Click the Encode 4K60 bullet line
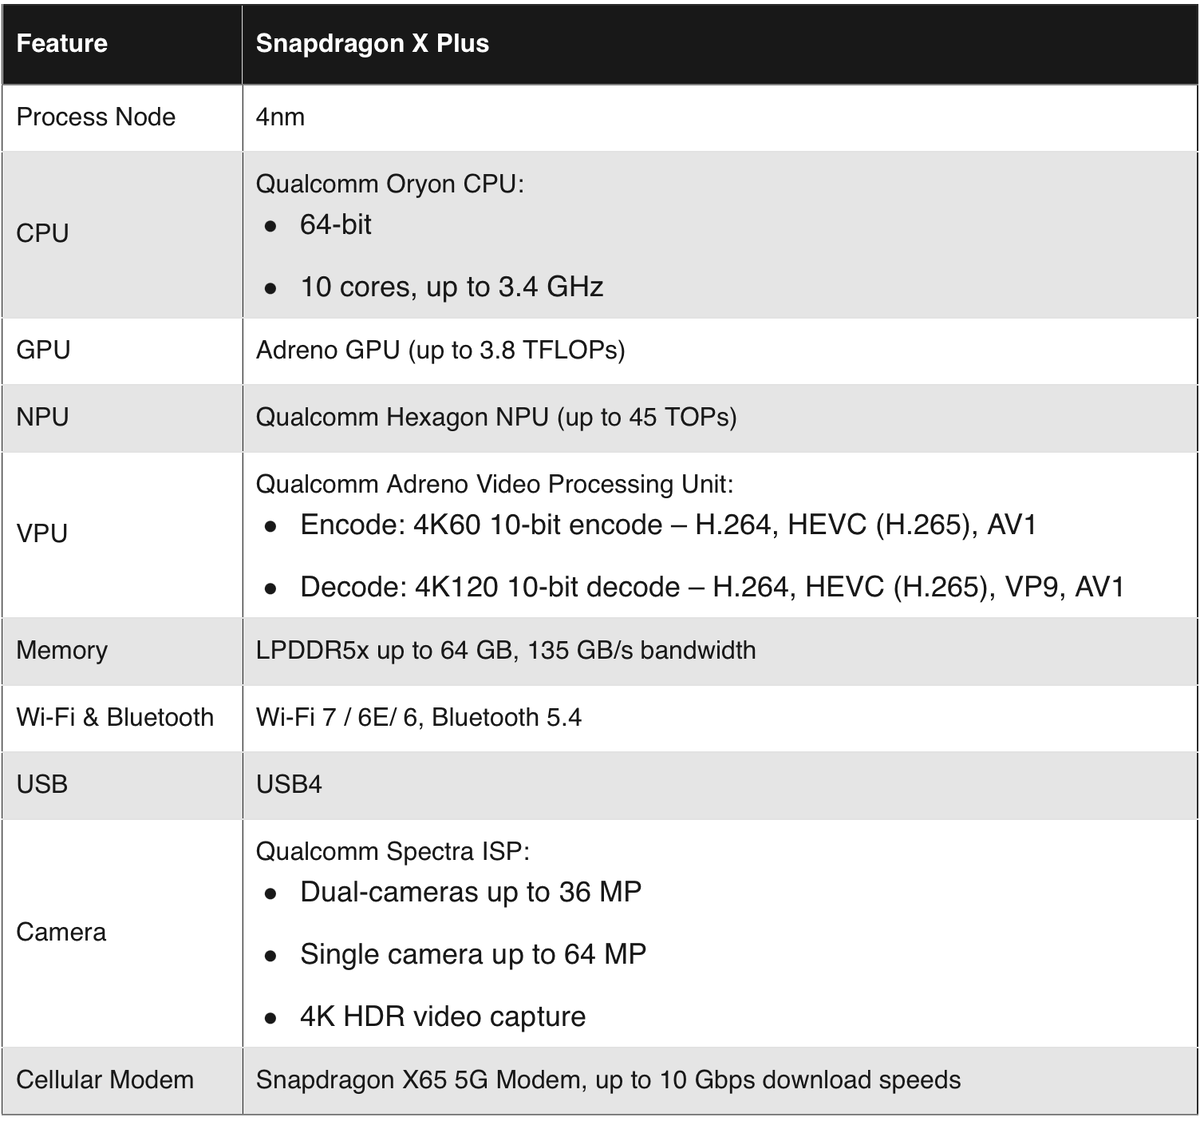Viewport: 1200px width, 1121px height. point(667,525)
